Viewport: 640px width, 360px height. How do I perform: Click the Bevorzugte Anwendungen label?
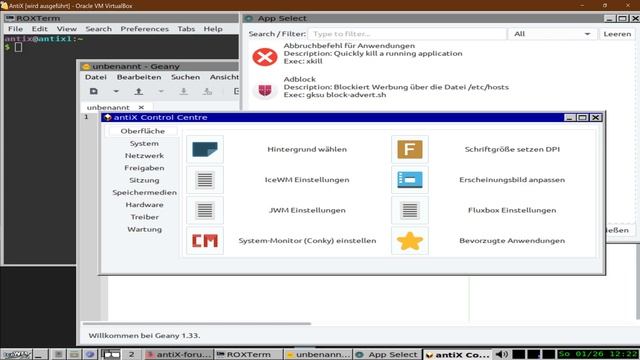pyautogui.click(x=512, y=241)
